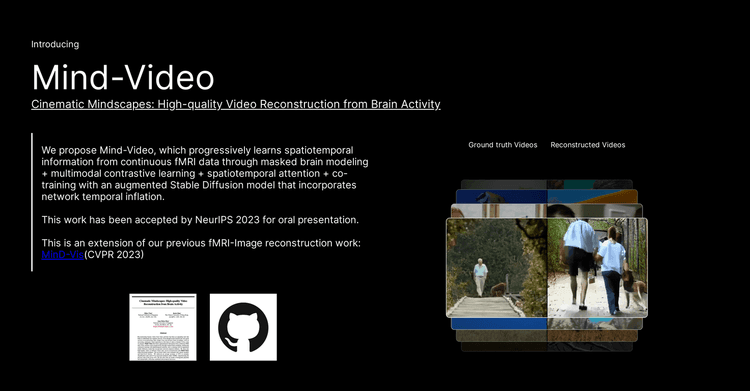Click the ground truth video of man on path

click(x=496, y=268)
